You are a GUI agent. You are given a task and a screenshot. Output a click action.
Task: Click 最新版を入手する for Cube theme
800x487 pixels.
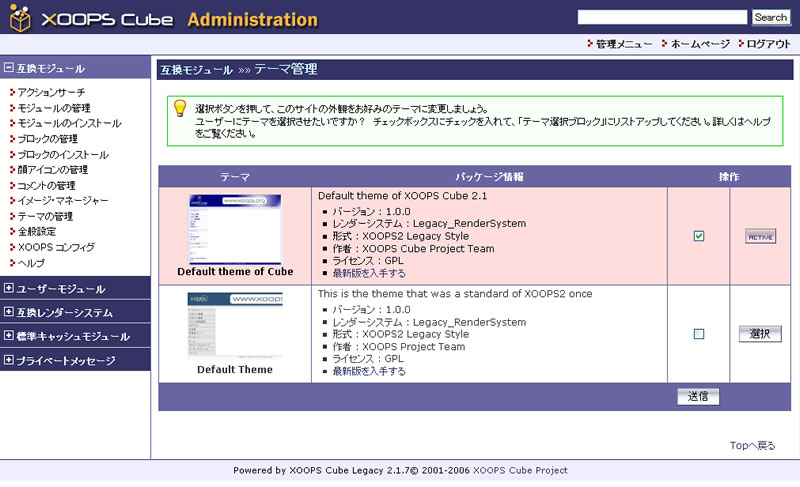369,273
